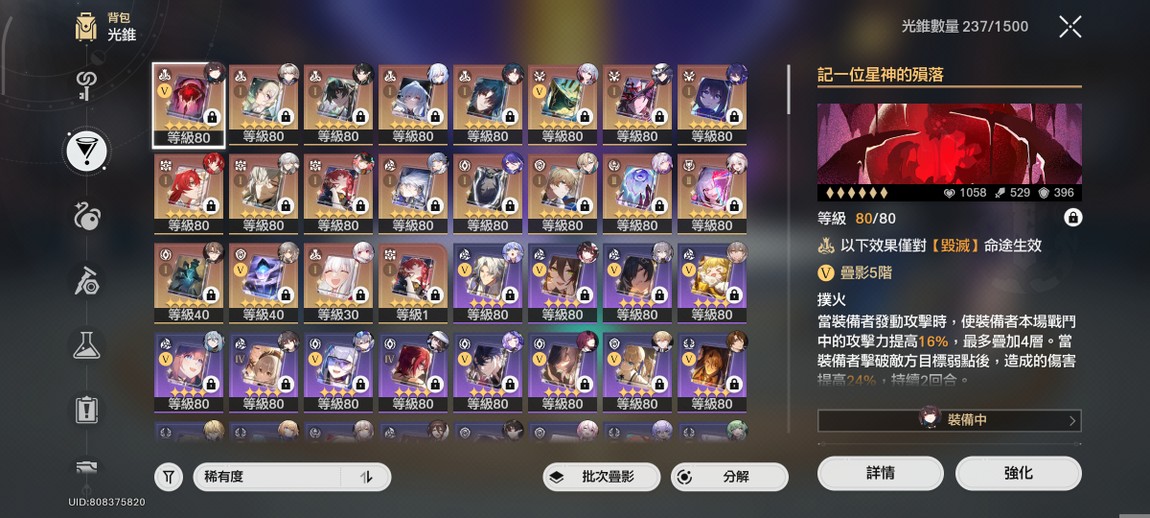Expand the 裝備中 equipped character row
This screenshot has height=518, width=1150.
tap(949, 420)
